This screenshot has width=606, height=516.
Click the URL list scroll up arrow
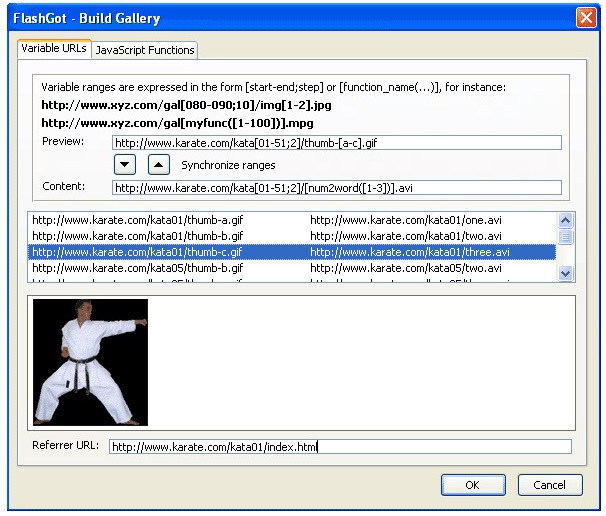565,220
